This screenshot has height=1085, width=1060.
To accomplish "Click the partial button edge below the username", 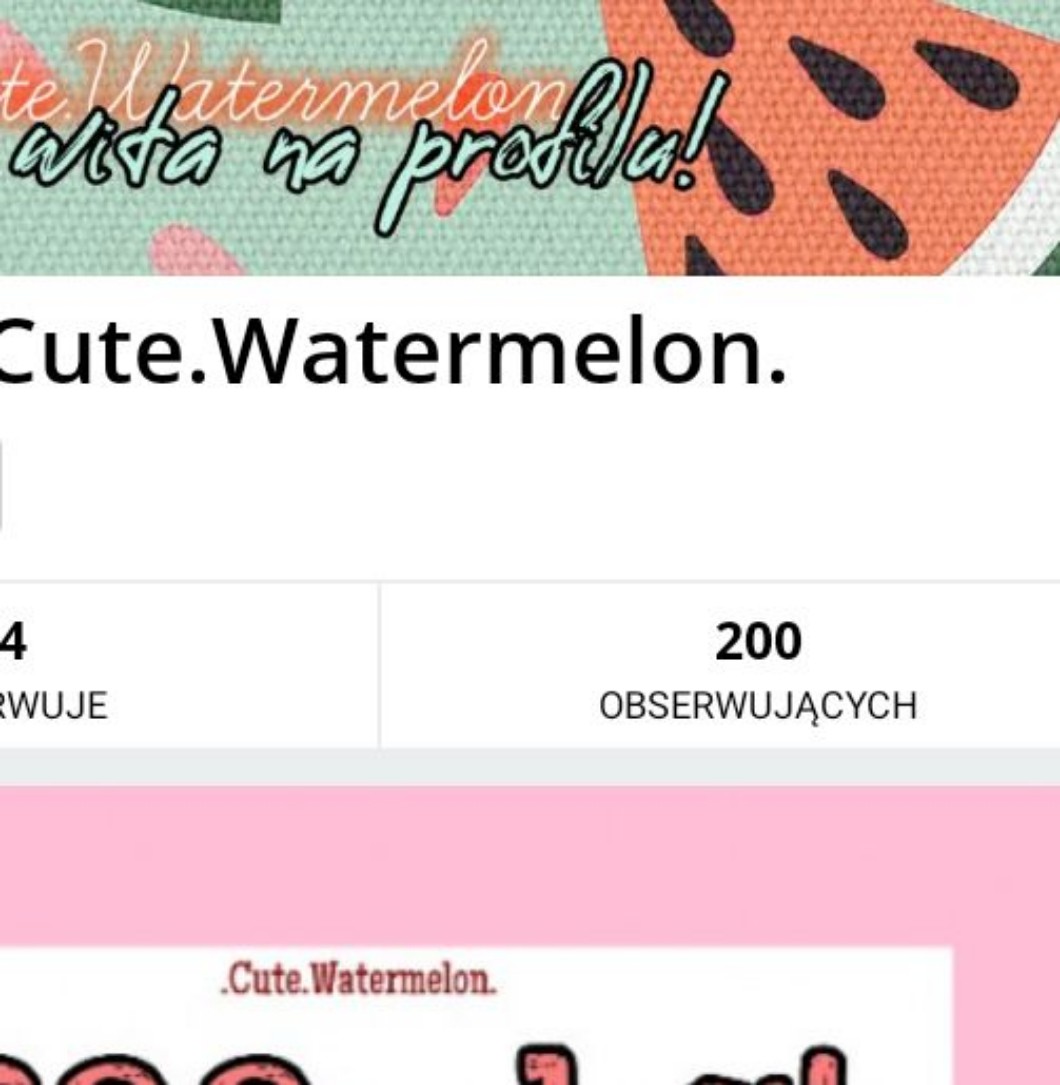I will coord(1,484).
